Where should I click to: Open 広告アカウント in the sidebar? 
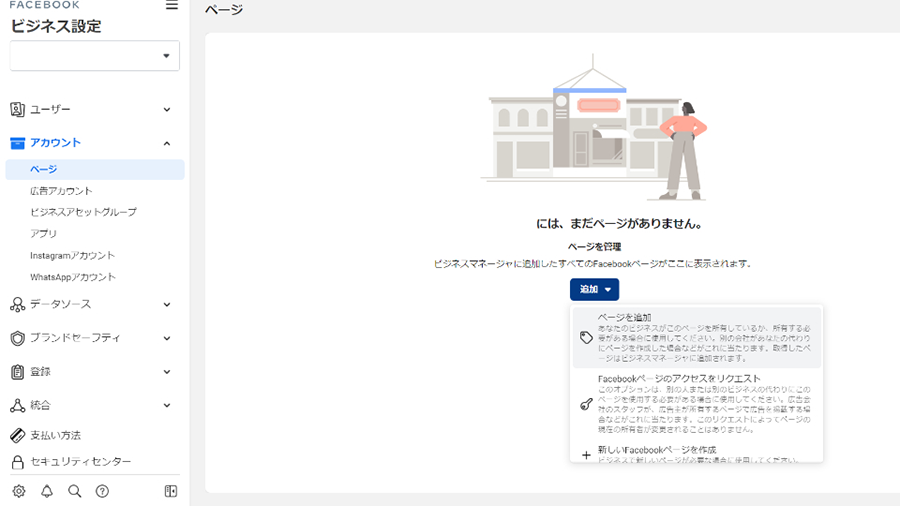[61, 191]
